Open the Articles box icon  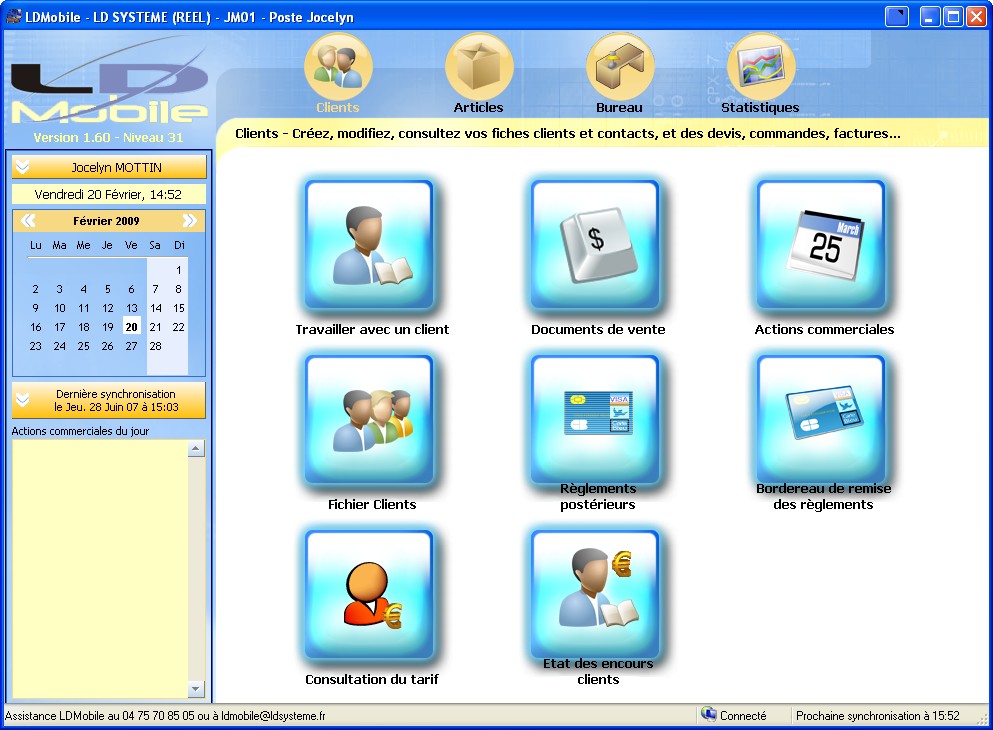coord(479,66)
